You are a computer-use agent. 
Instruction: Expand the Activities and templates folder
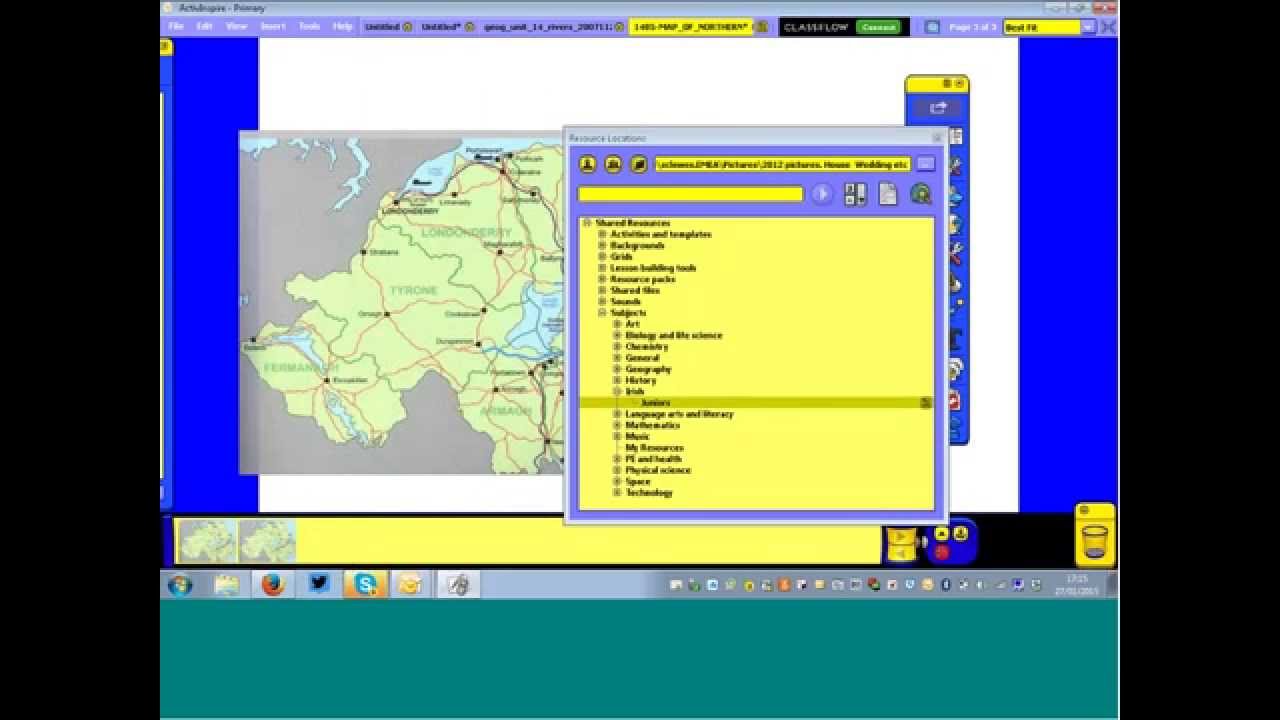602,234
